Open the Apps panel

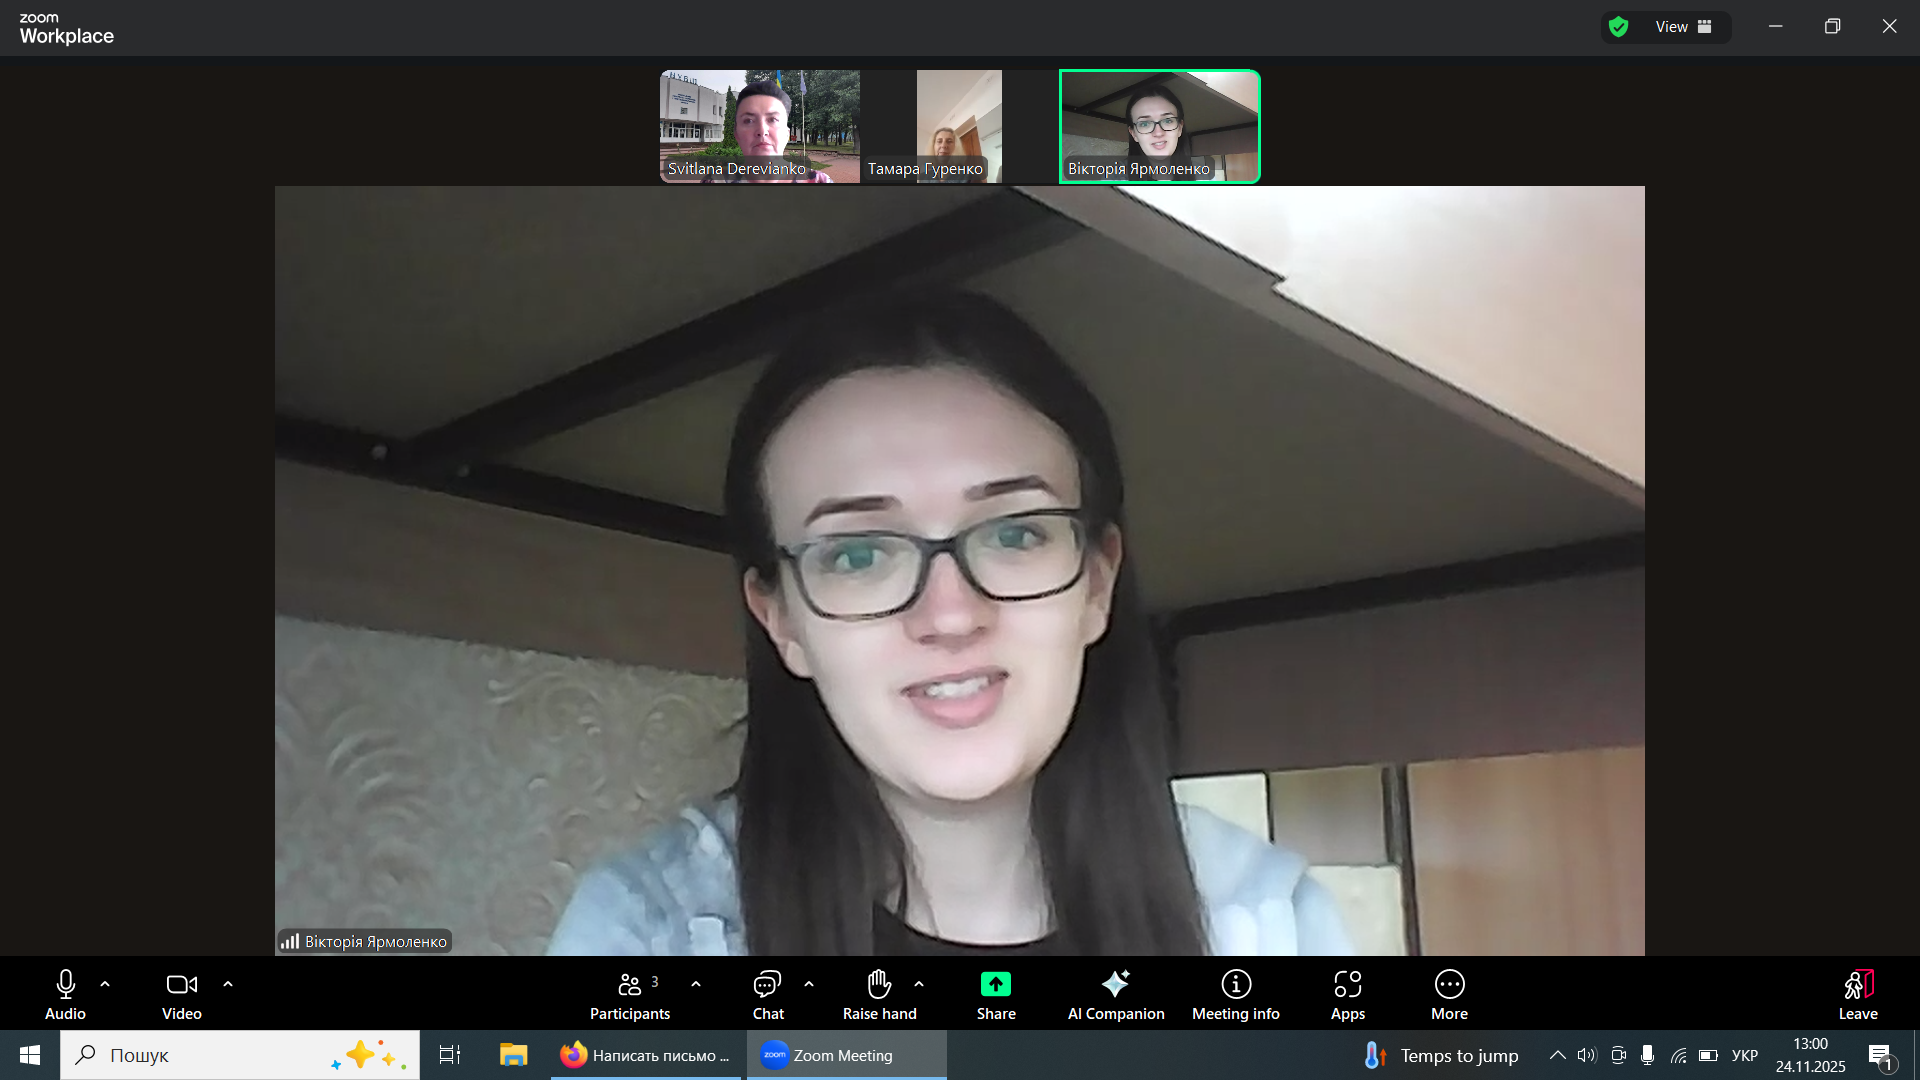coord(1348,995)
